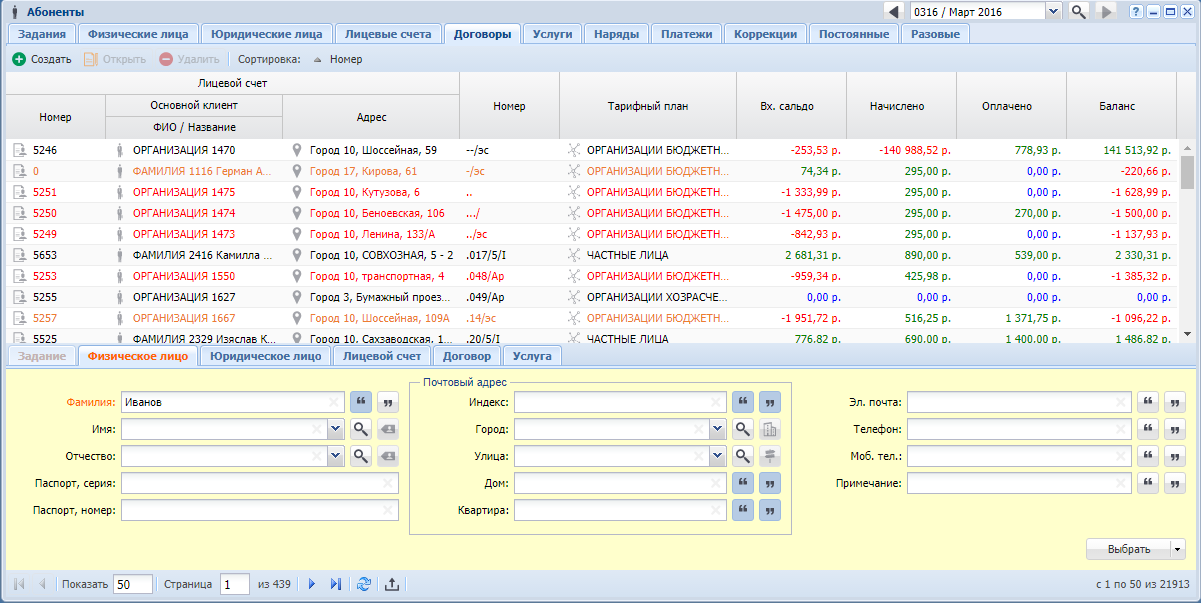
Task: Click the table scrollbar down arrow
Action: 1187,333
